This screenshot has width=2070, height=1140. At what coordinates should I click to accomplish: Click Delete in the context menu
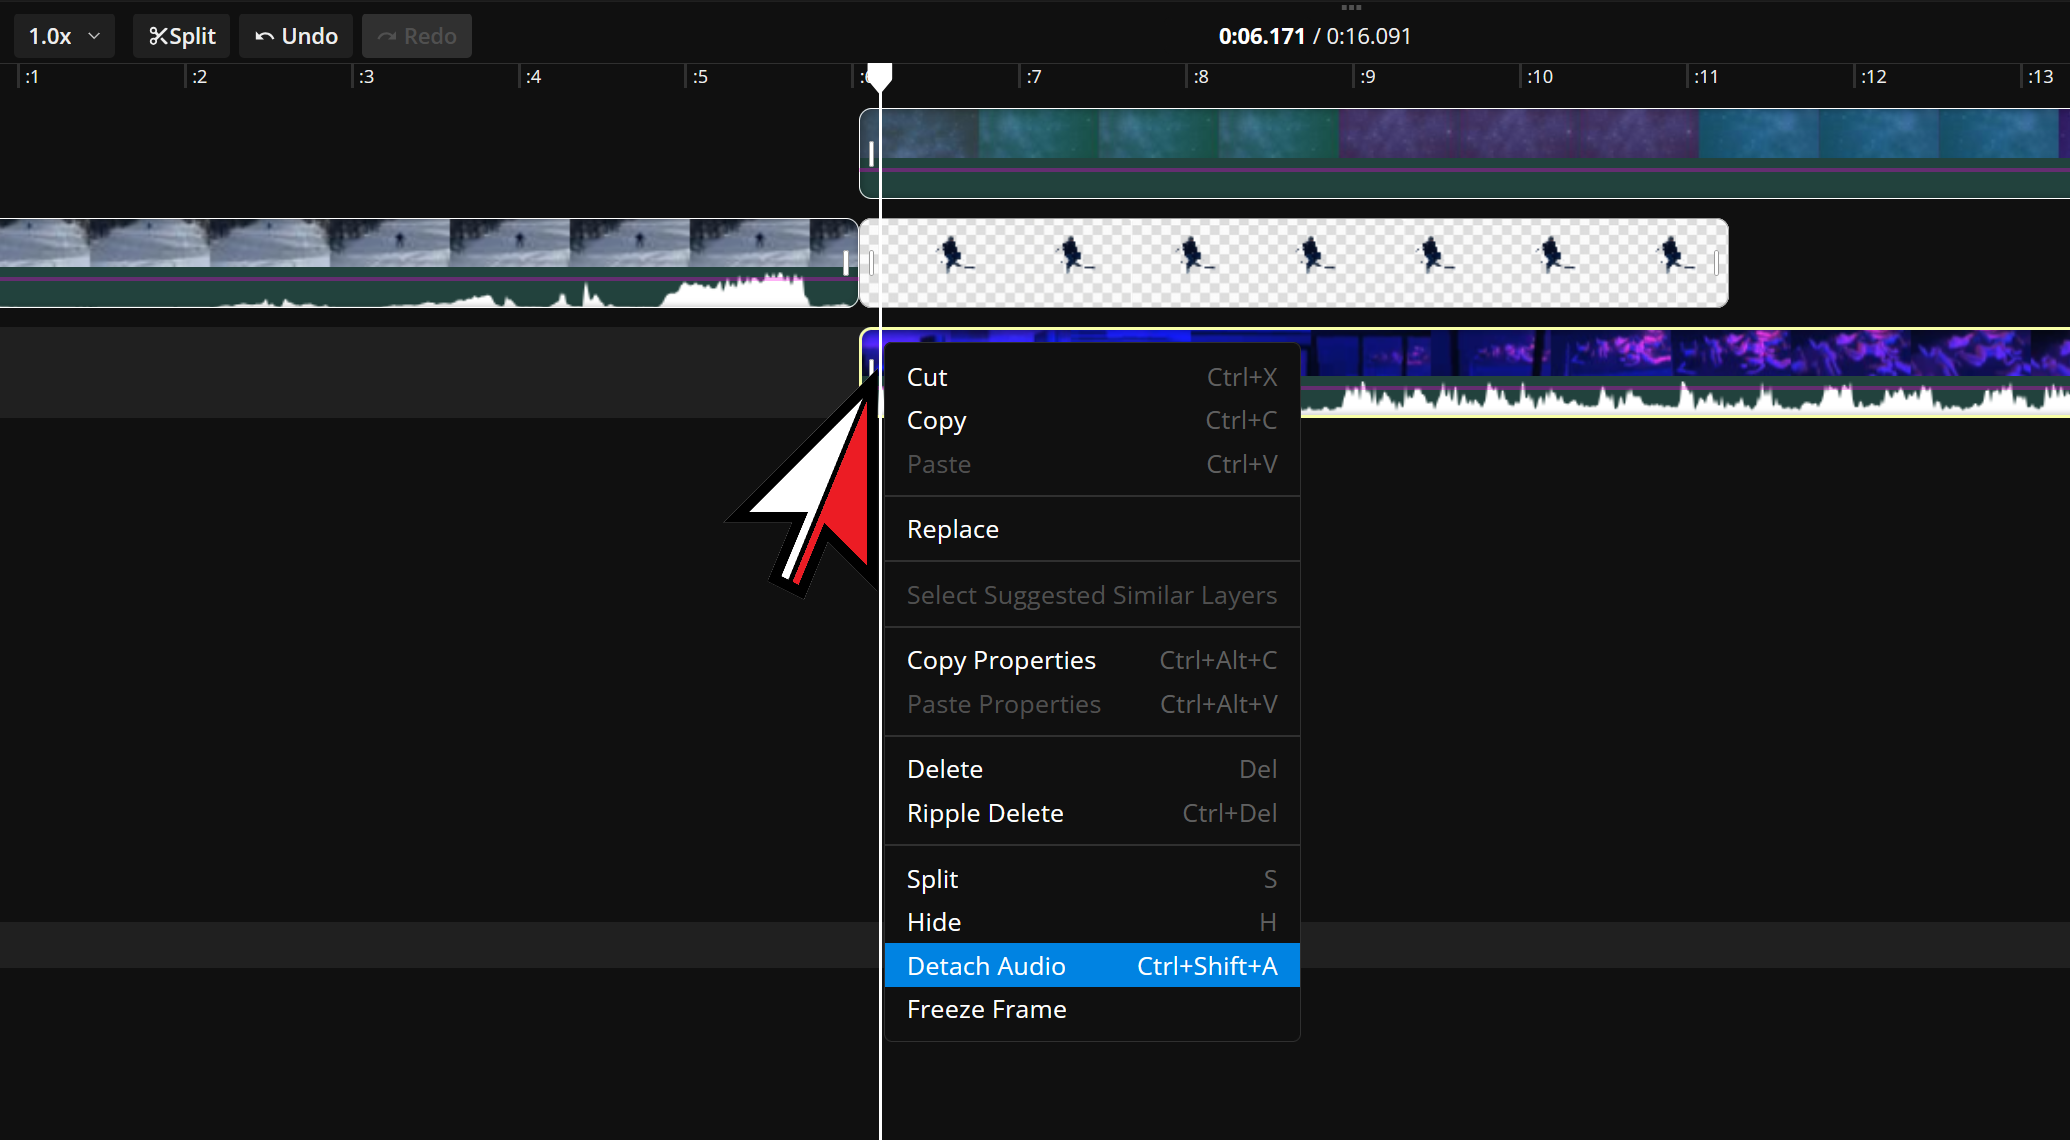1091,769
